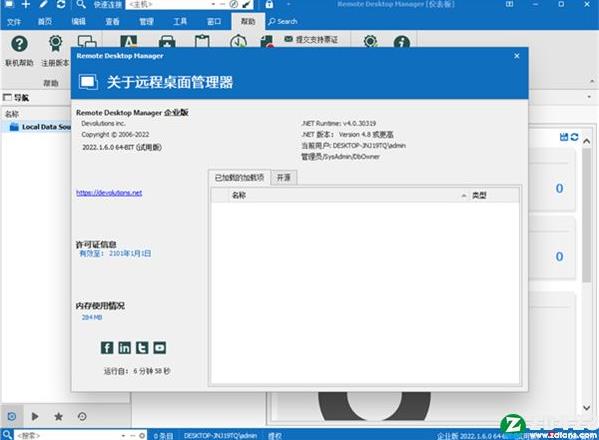This screenshot has width=599, height=440.
Task: Click the new entry plus icon in title bar
Action: point(26,4)
